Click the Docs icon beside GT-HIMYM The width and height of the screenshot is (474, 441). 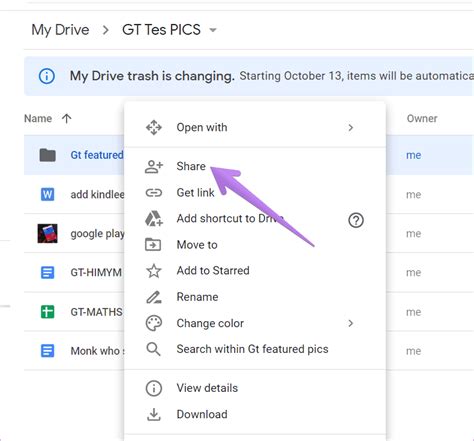(47, 273)
